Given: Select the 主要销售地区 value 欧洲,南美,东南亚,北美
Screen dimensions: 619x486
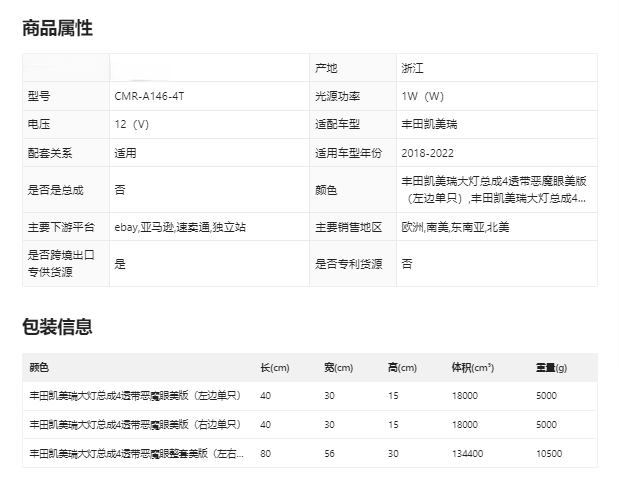Looking at the screenshot, I should (455, 227).
